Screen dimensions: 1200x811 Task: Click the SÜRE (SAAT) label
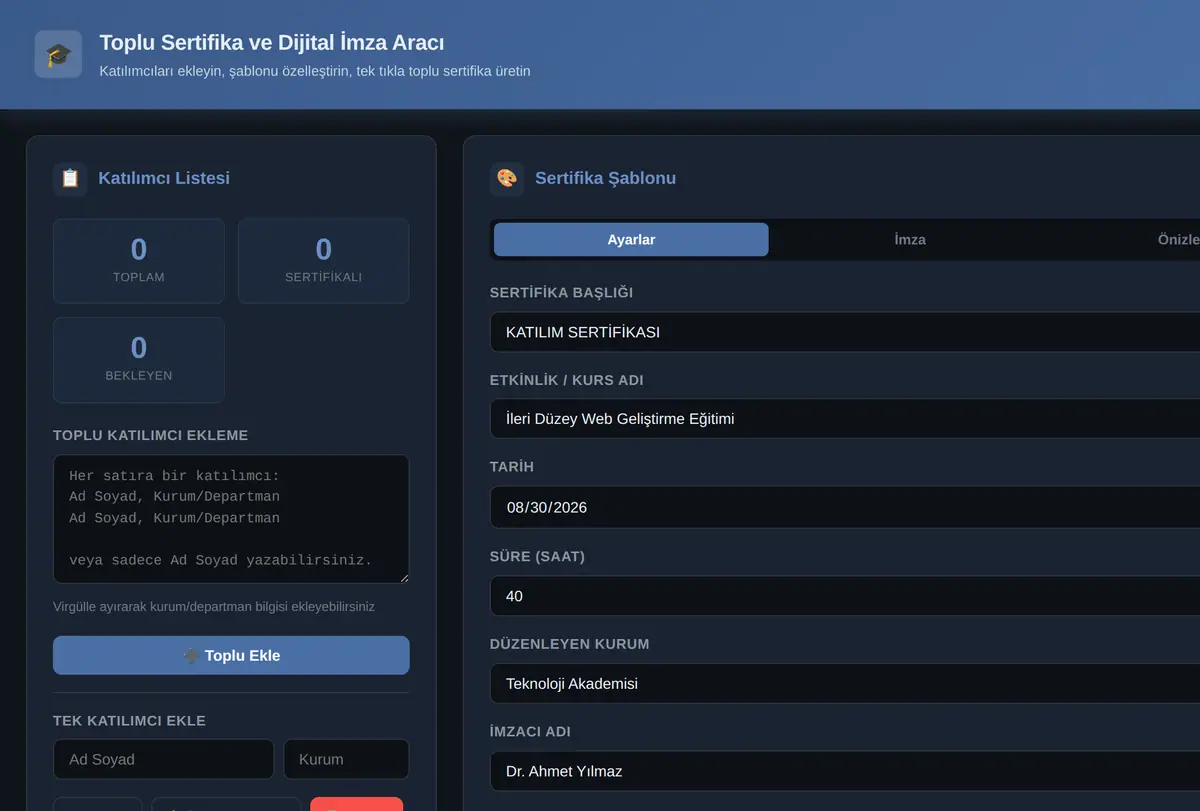tap(537, 556)
